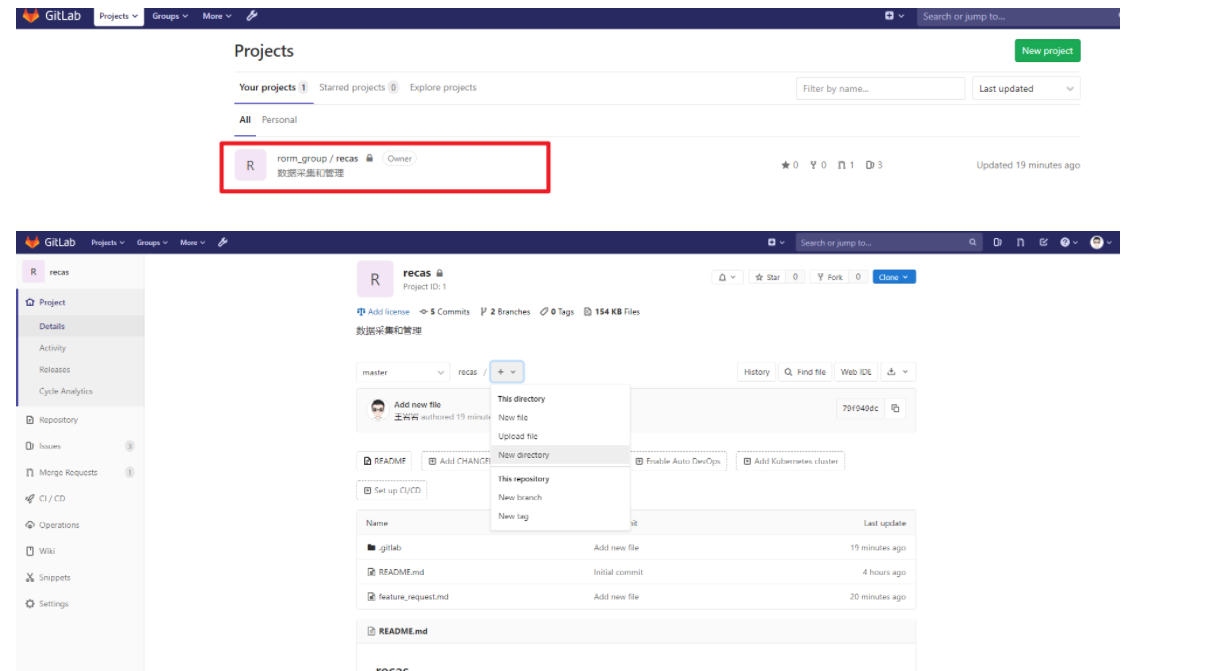
Task: Switch to the Explore projects tab
Action: point(443,88)
